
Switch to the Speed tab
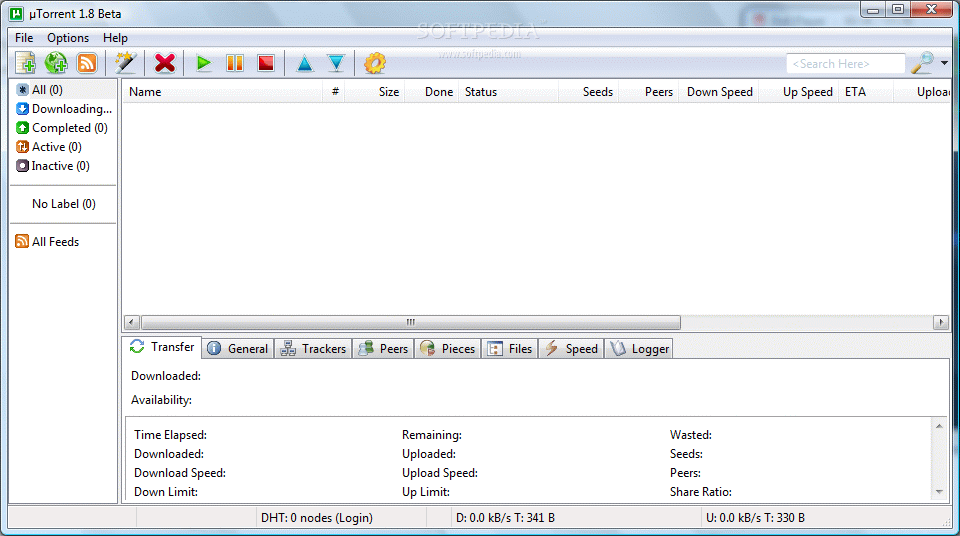571,349
